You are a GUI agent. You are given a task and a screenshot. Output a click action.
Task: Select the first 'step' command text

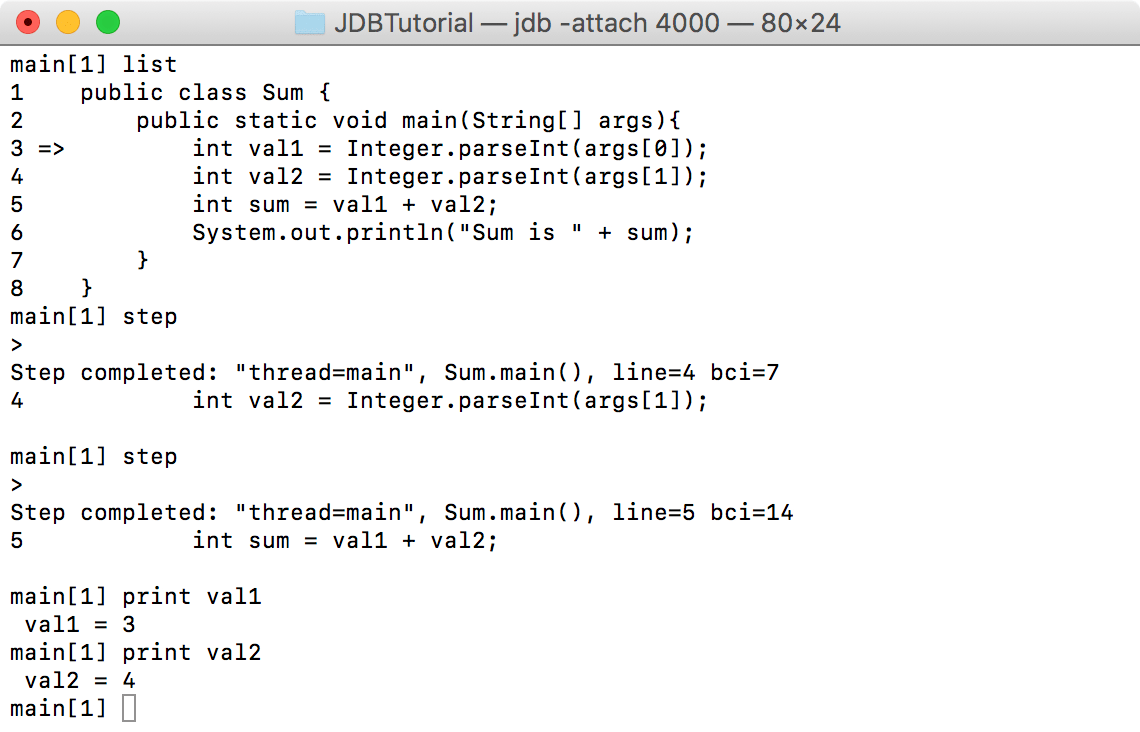(152, 316)
